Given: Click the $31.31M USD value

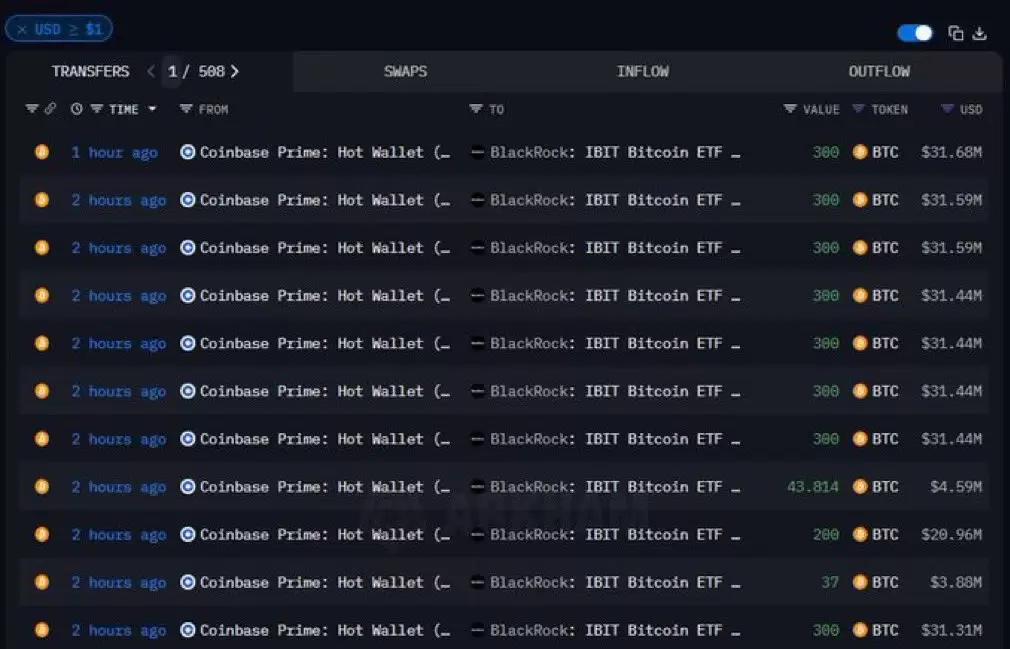Looking at the screenshot, I should coord(951,630).
